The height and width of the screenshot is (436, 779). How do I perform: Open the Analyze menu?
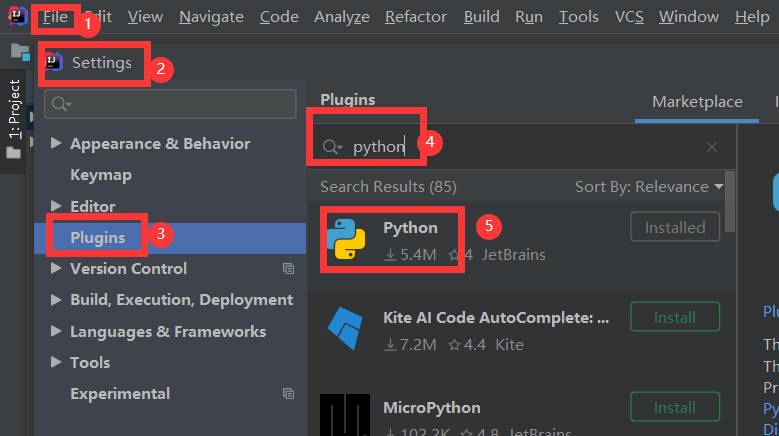(342, 17)
